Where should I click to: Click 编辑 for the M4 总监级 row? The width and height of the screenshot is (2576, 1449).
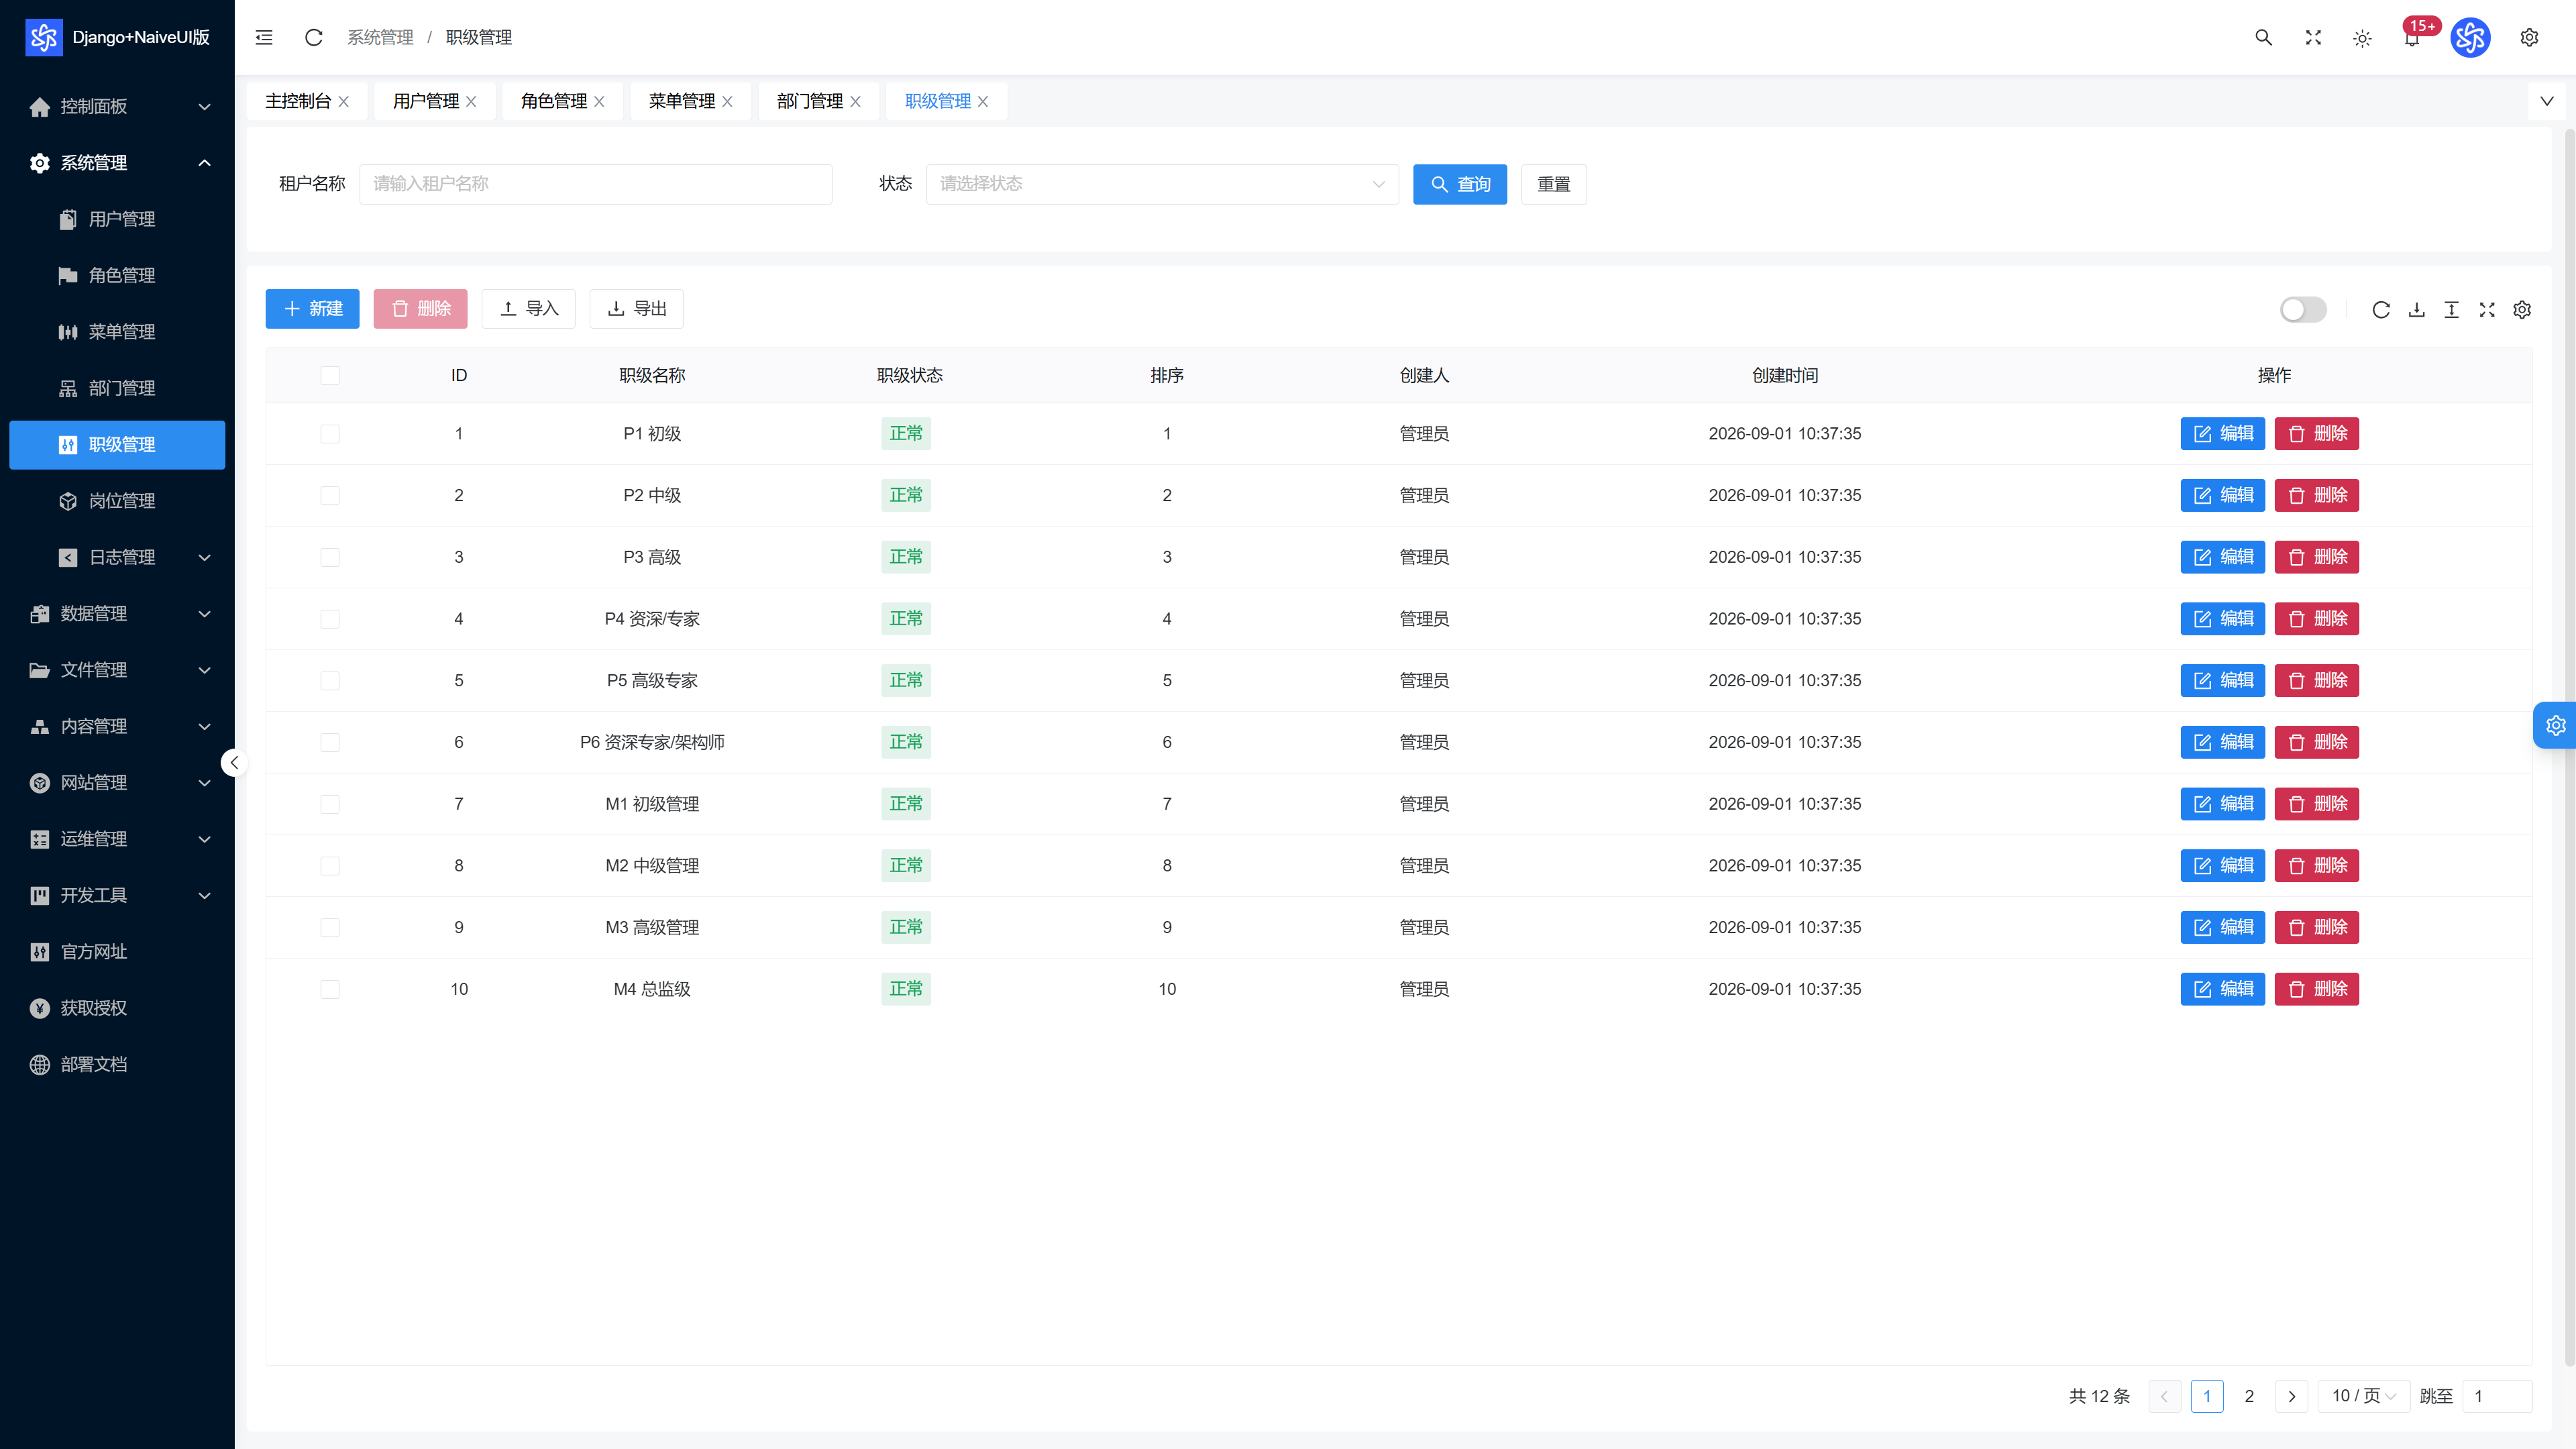coord(2222,989)
